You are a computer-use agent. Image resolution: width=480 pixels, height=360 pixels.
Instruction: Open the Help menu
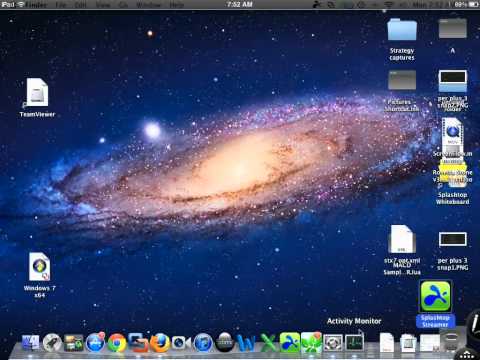point(176,5)
